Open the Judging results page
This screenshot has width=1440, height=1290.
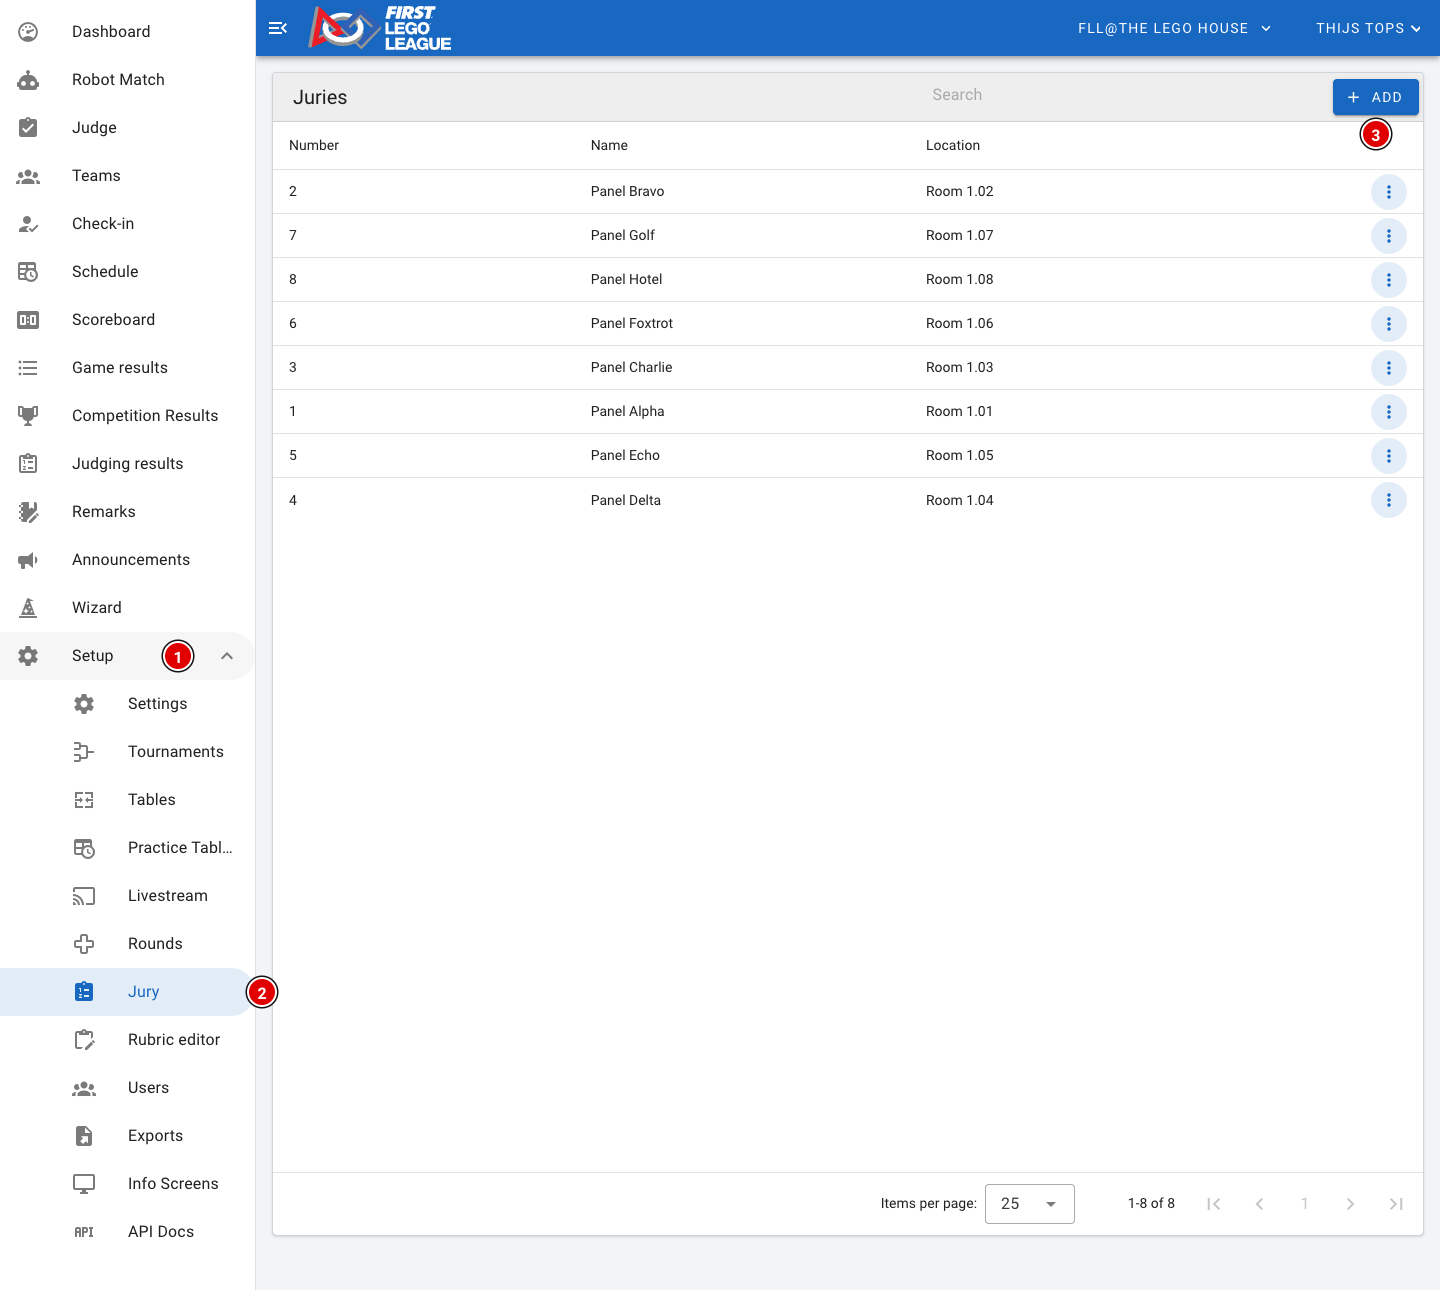tap(127, 464)
